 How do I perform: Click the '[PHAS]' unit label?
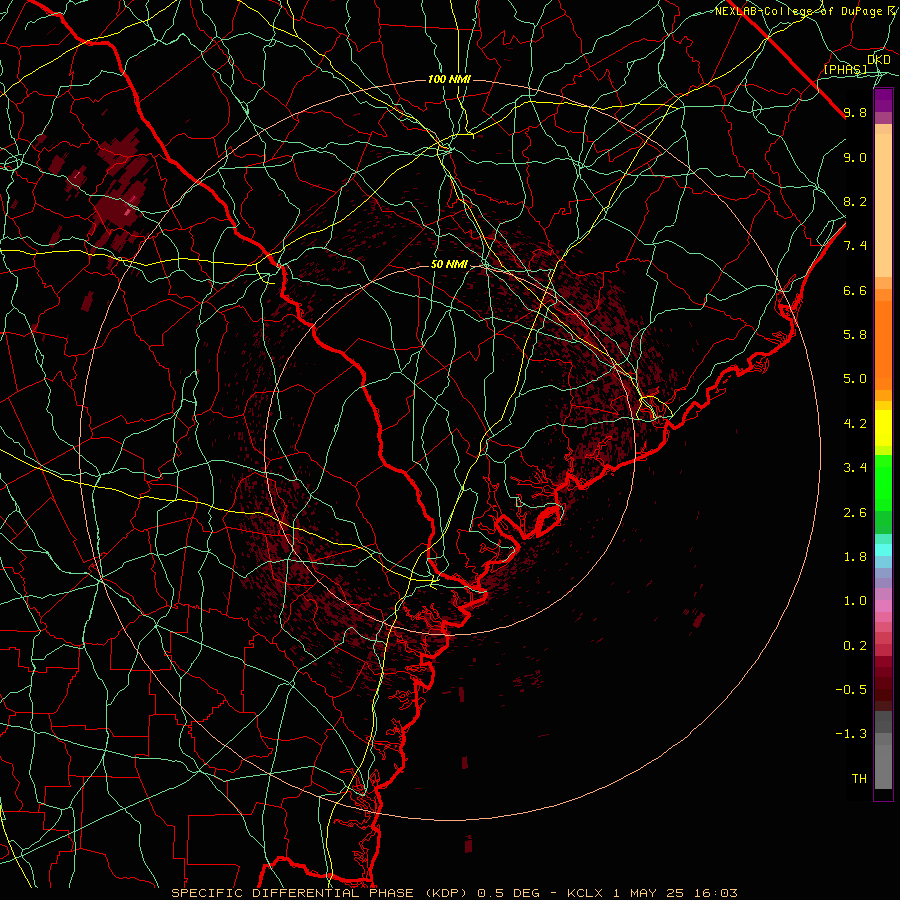pos(845,70)
